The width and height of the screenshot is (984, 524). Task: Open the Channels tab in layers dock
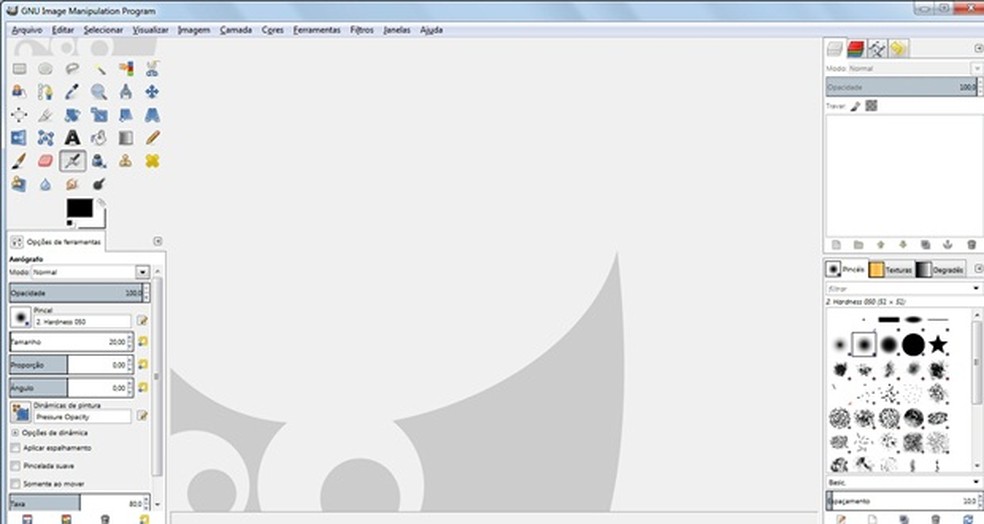(856, 48)
